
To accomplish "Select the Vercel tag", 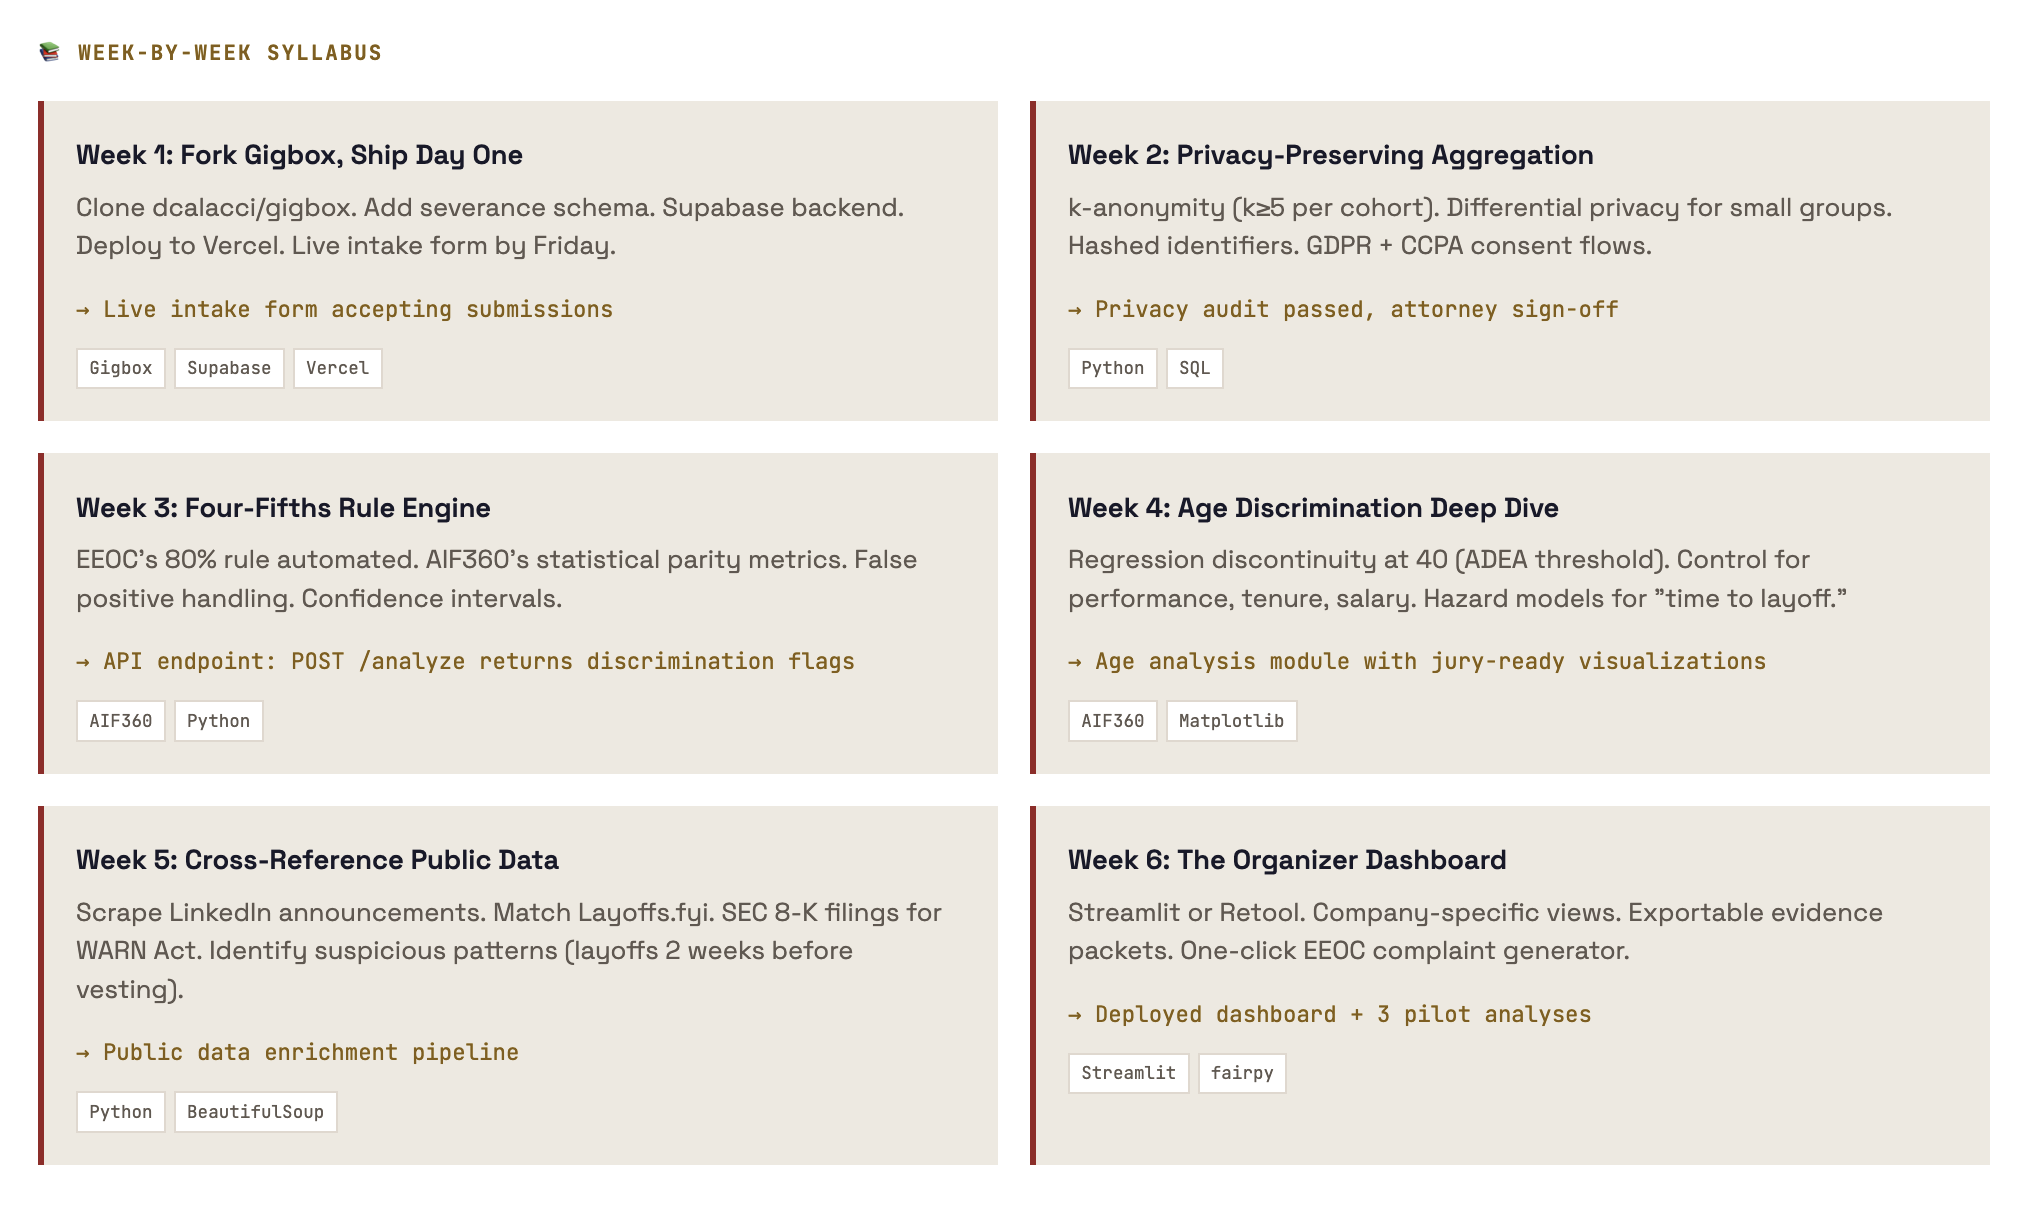I will [337, 368].
